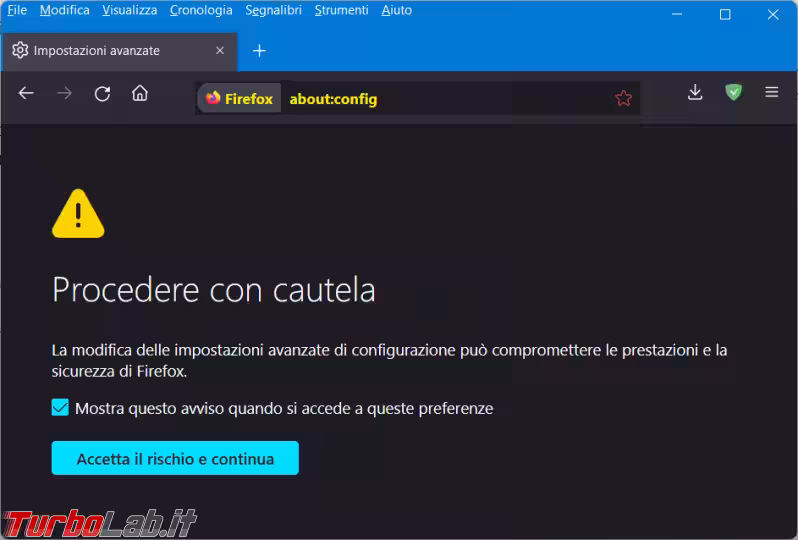Viewport: 798px width, 540px height.
Task: Open the home page icon
Action: coord(140,93)
